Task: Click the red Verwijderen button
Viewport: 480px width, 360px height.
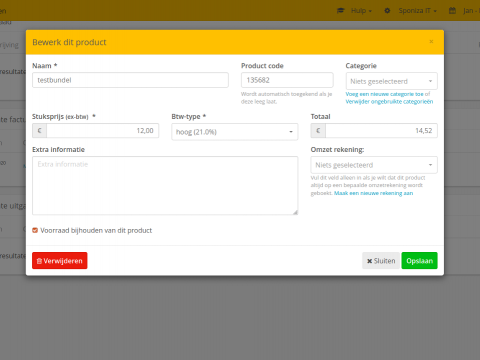Action: (x=60, y=260)
